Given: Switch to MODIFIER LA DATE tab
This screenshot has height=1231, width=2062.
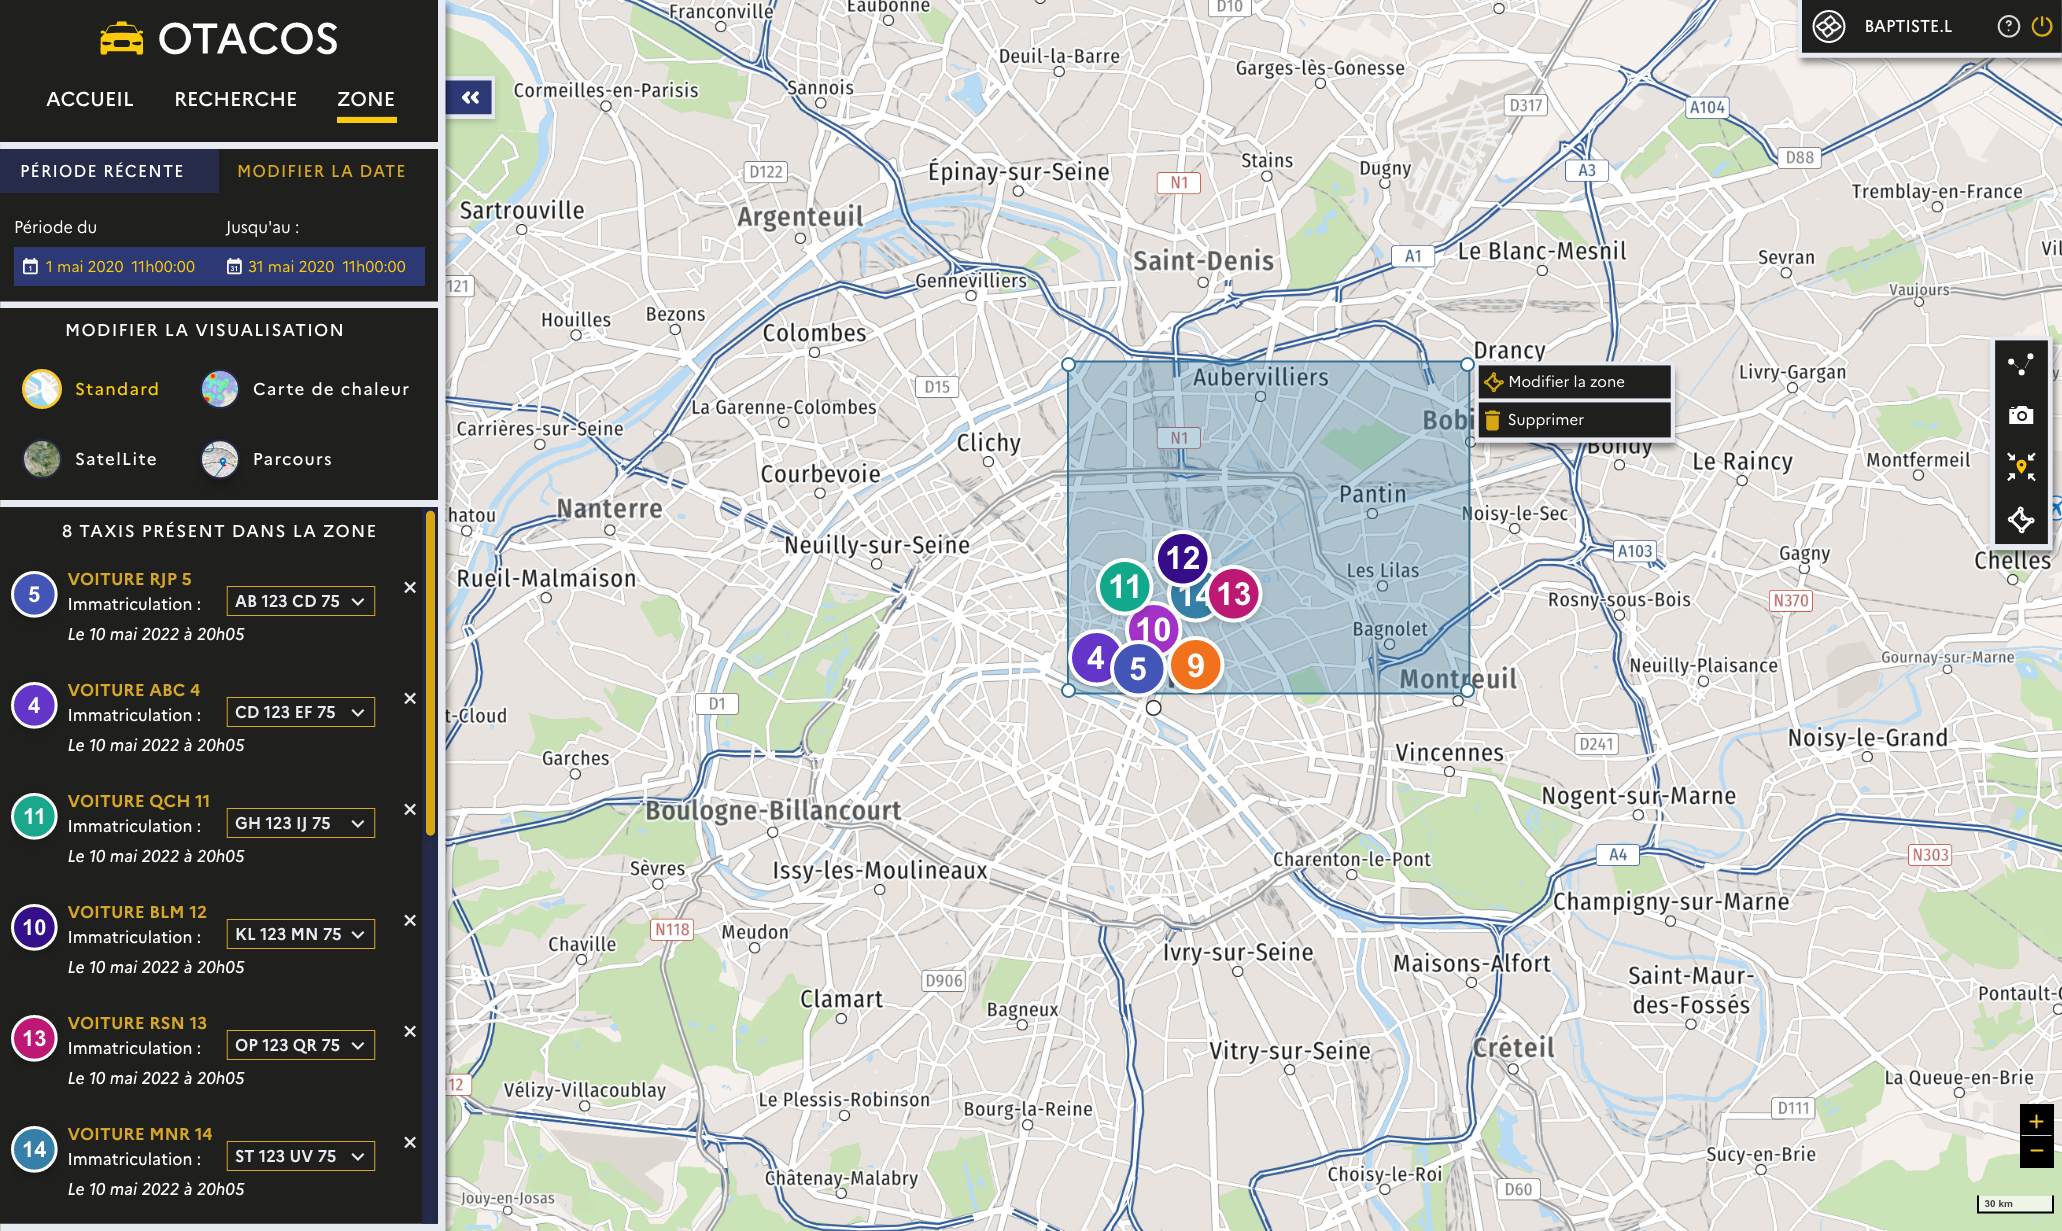Looking at the screenshot, I should (x=321, y=171).
